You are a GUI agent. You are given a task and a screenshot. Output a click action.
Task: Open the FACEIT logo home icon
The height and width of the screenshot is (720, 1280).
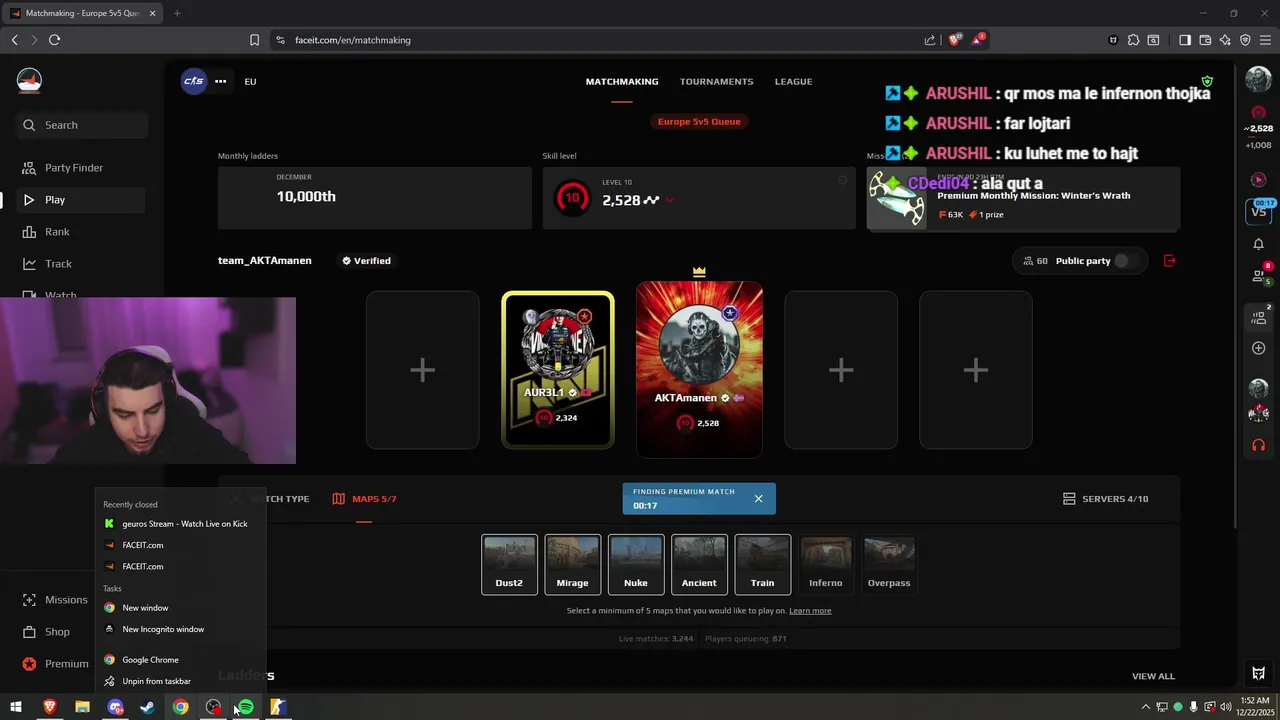click(x=29, y=81)
